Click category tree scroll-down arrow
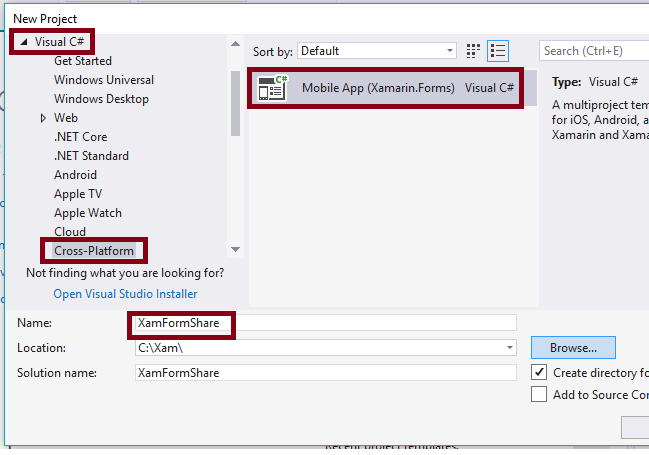649x455 pixels. click(x=236, y=249)
